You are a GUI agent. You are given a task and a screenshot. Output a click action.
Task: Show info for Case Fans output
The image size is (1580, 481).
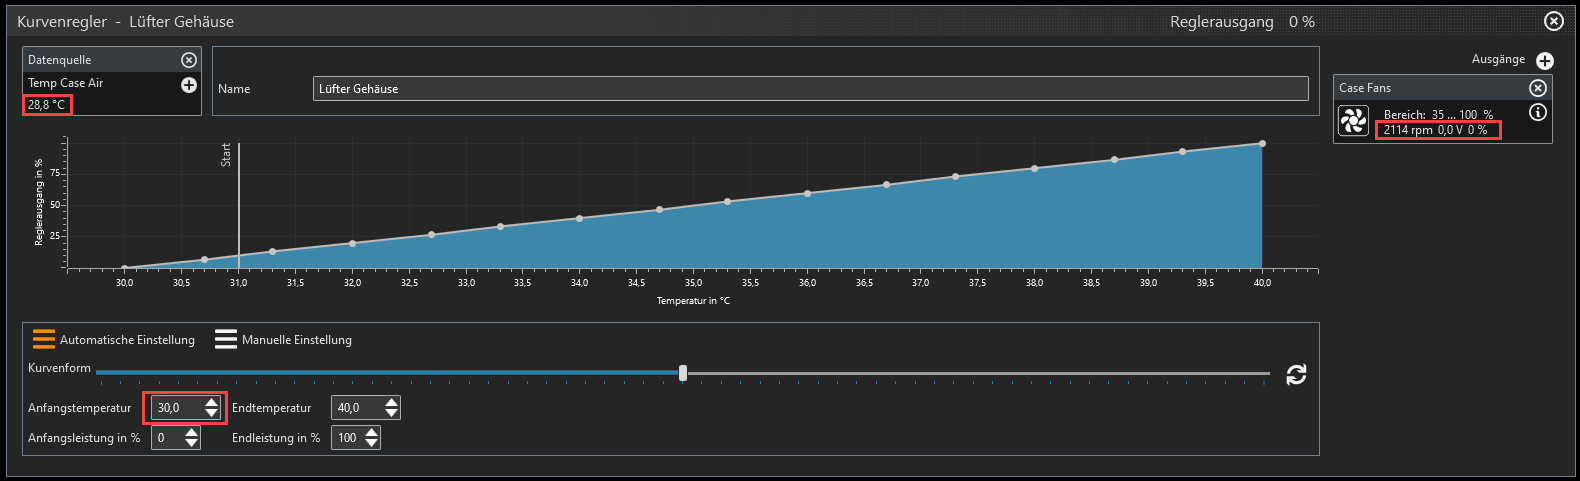(x=1538, y=113)
